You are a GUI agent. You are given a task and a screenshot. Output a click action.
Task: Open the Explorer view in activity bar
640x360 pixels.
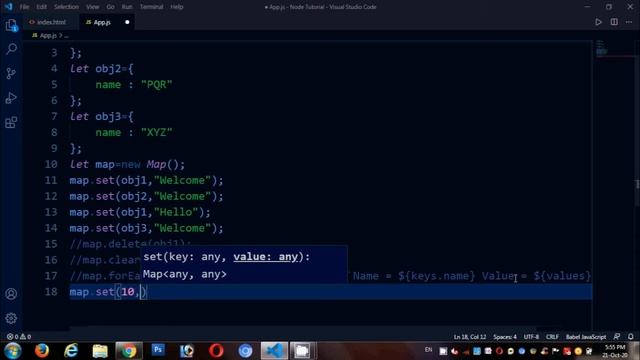[x=11, y=25]
